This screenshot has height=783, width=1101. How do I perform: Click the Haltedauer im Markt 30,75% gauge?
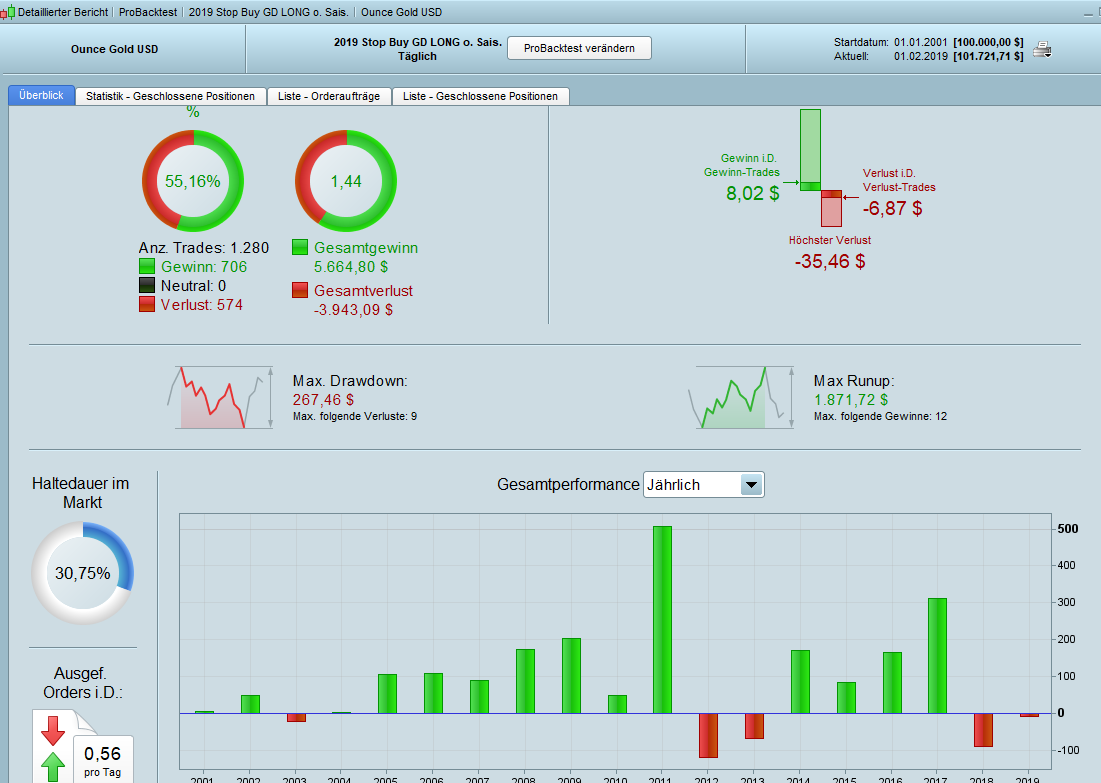[83, 573]
